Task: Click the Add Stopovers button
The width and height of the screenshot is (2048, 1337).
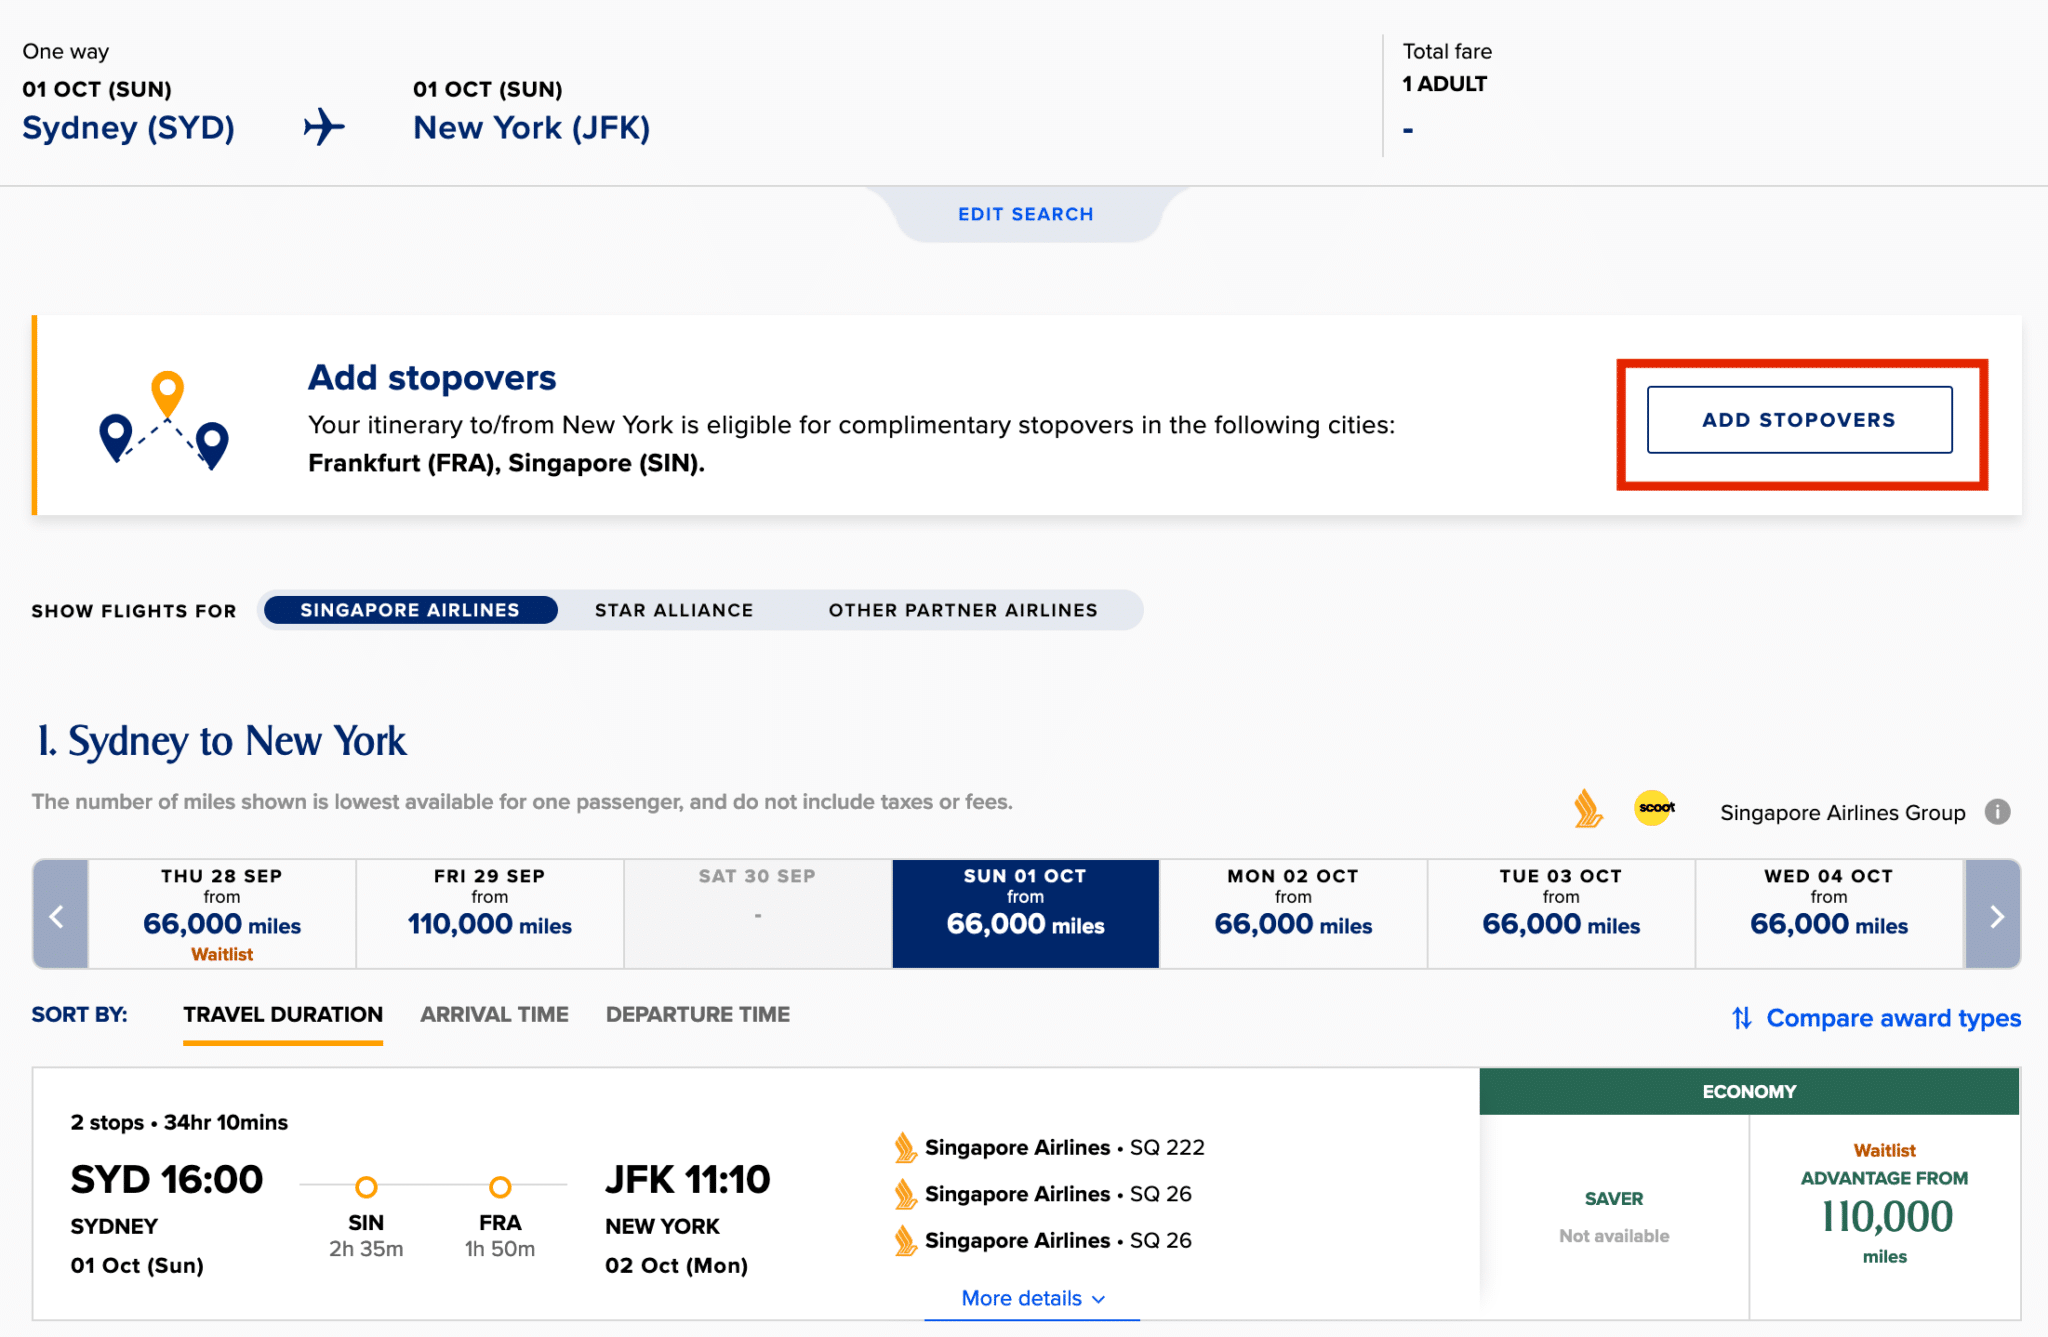Action: (1799, 420)
